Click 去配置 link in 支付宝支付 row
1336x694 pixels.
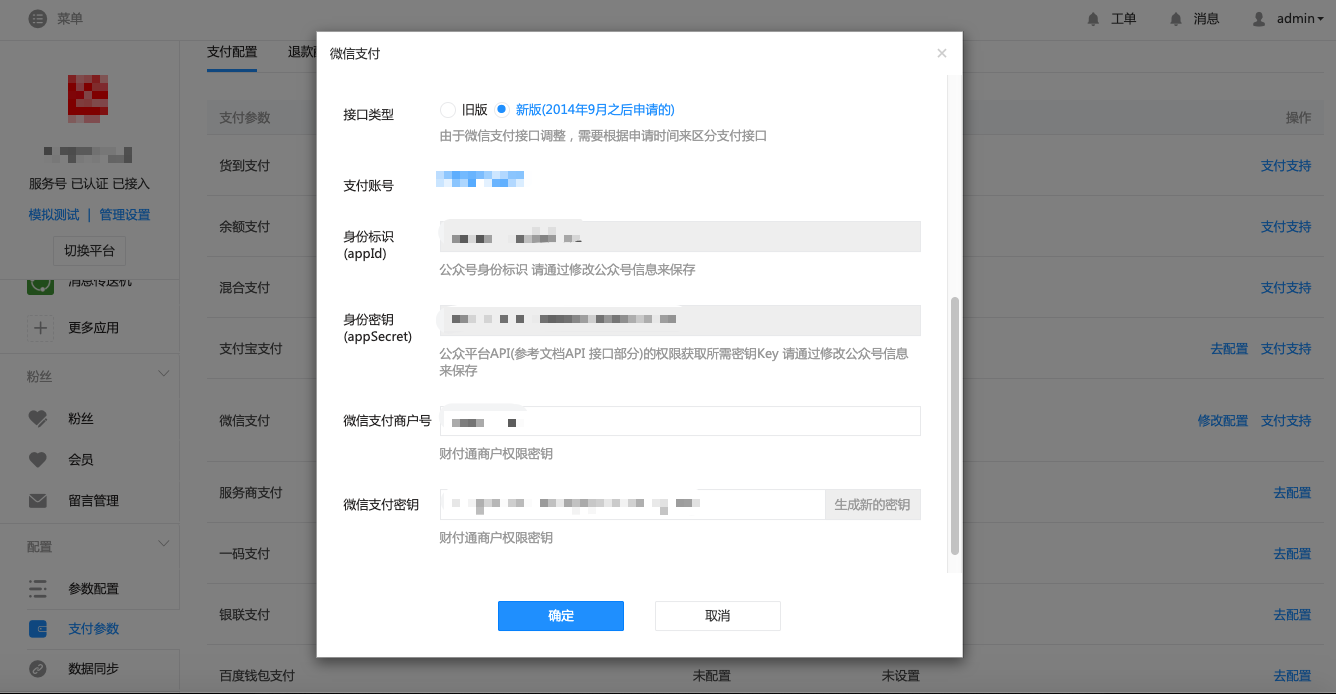(1229, 349)
